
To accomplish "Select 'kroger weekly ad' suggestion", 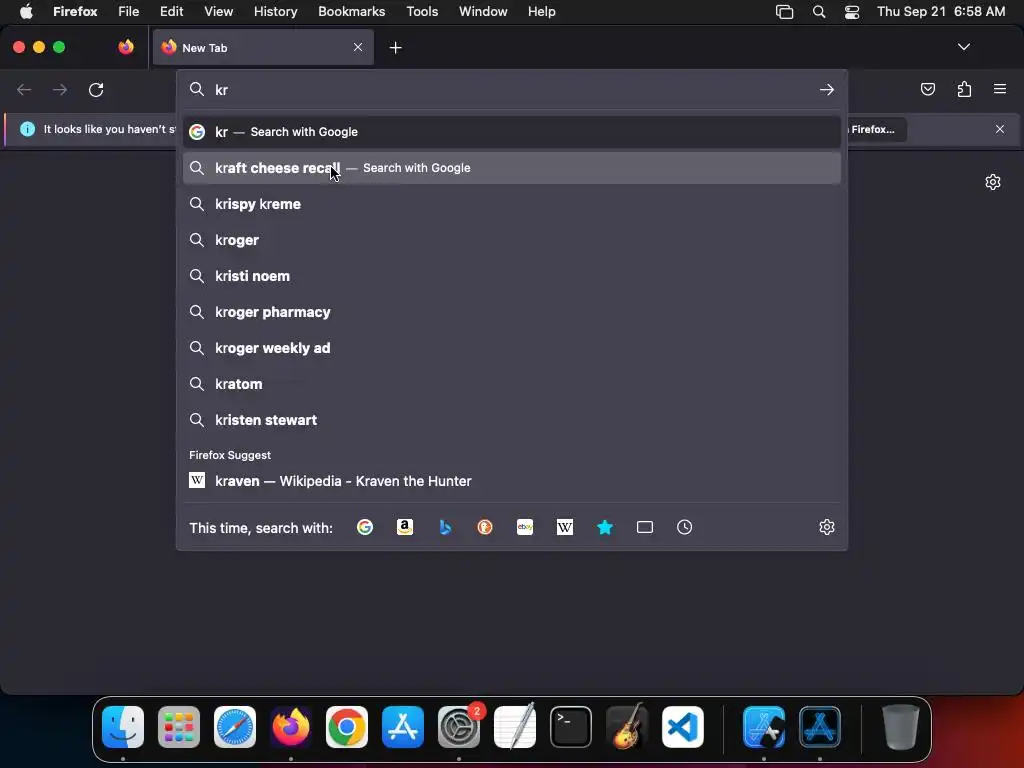I will pyautogui.click(x=511, y=348).
